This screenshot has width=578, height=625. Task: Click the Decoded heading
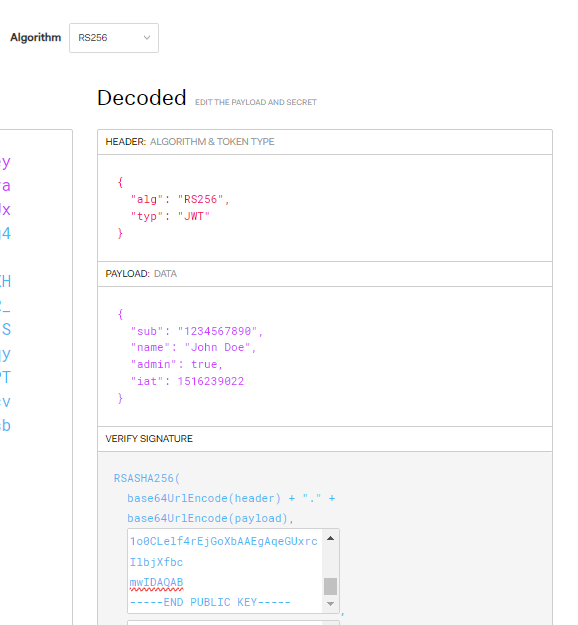click(142, 98)
